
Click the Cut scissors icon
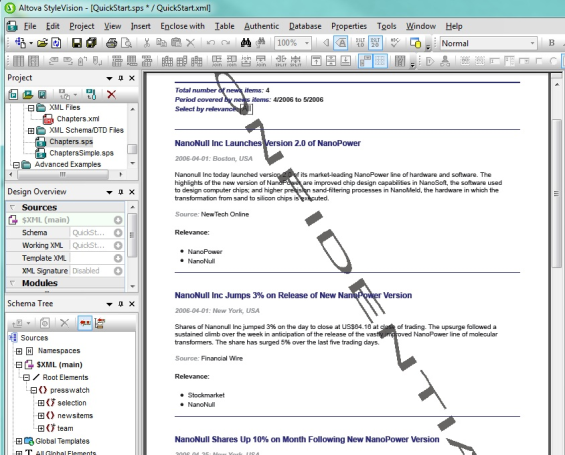(x=146, y=43)
